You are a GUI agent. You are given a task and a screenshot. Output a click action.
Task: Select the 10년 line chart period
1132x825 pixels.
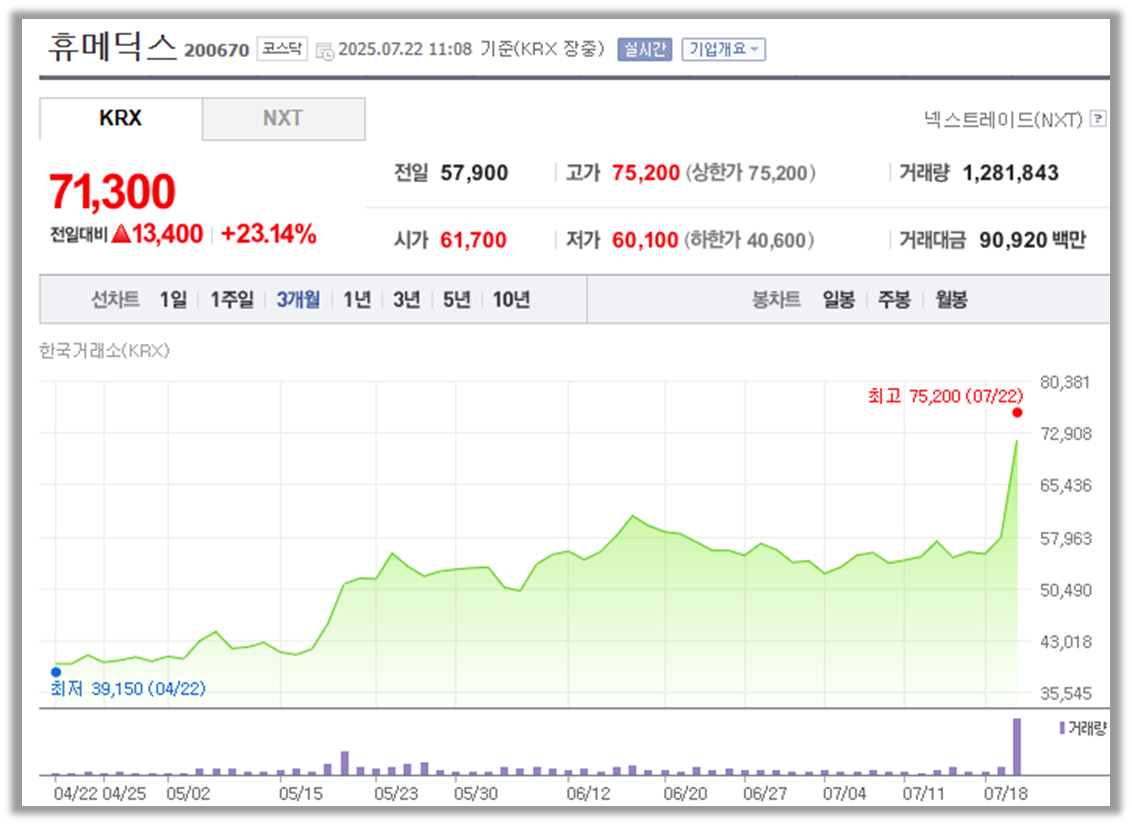(511, 299)
